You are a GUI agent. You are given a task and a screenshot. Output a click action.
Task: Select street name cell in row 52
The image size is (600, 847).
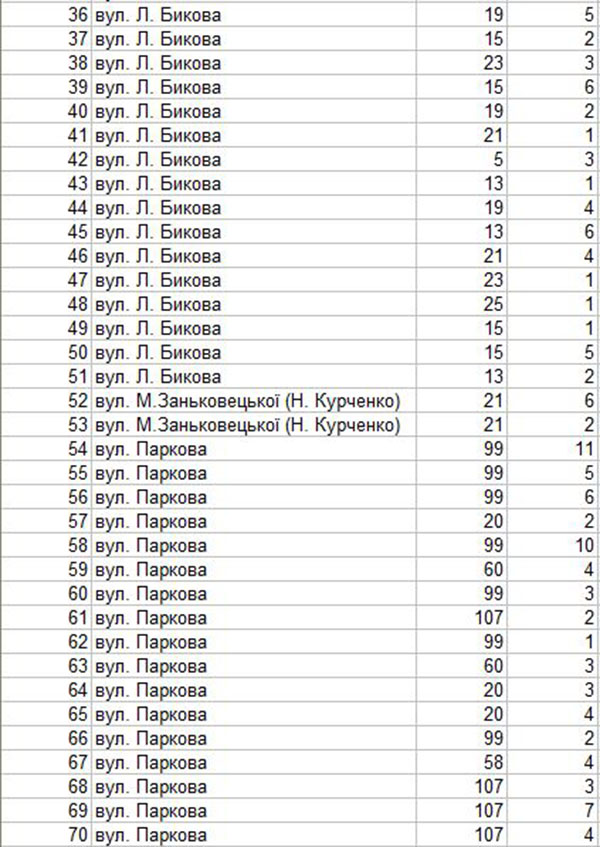point(252,401)
